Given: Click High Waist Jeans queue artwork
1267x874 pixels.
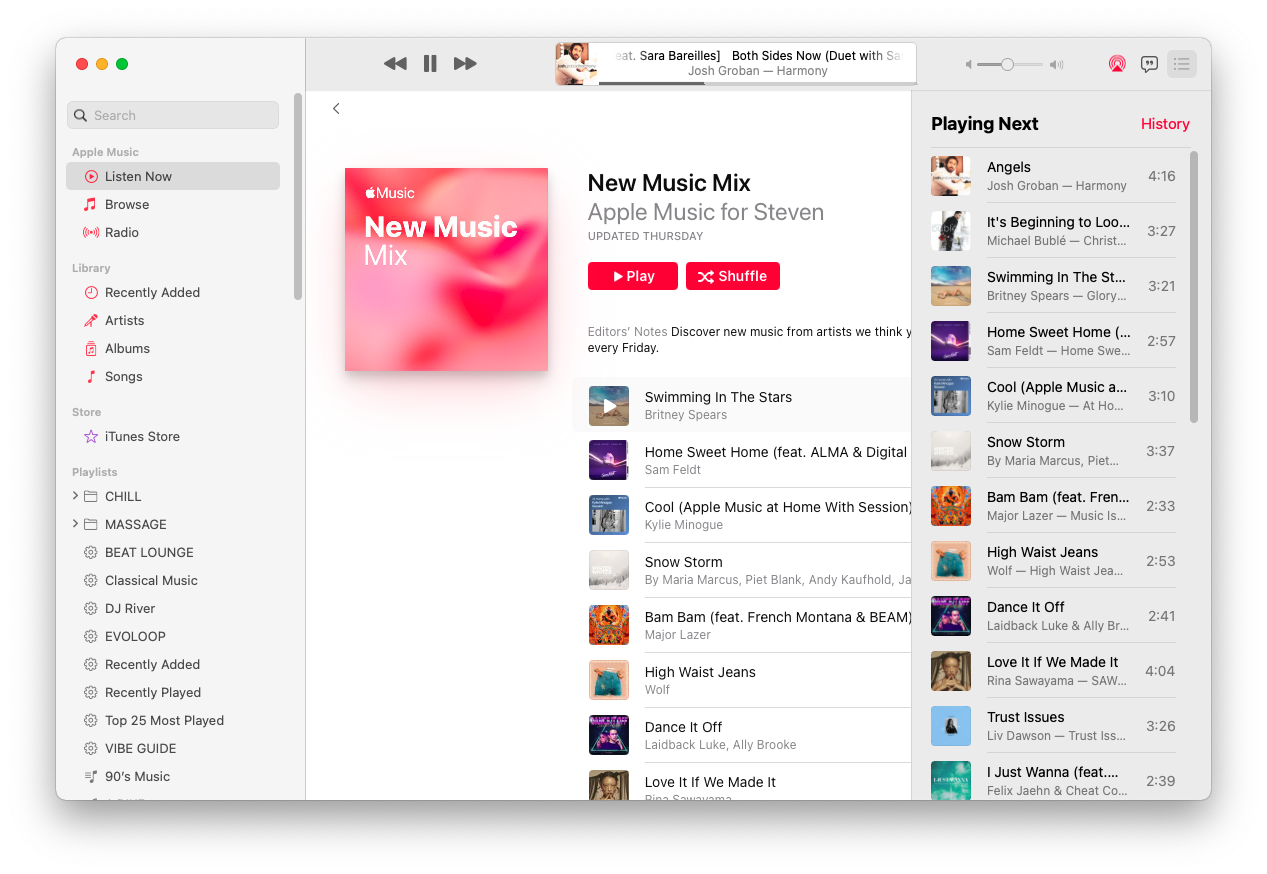Looking at the screenshot, I should point(951,561).
